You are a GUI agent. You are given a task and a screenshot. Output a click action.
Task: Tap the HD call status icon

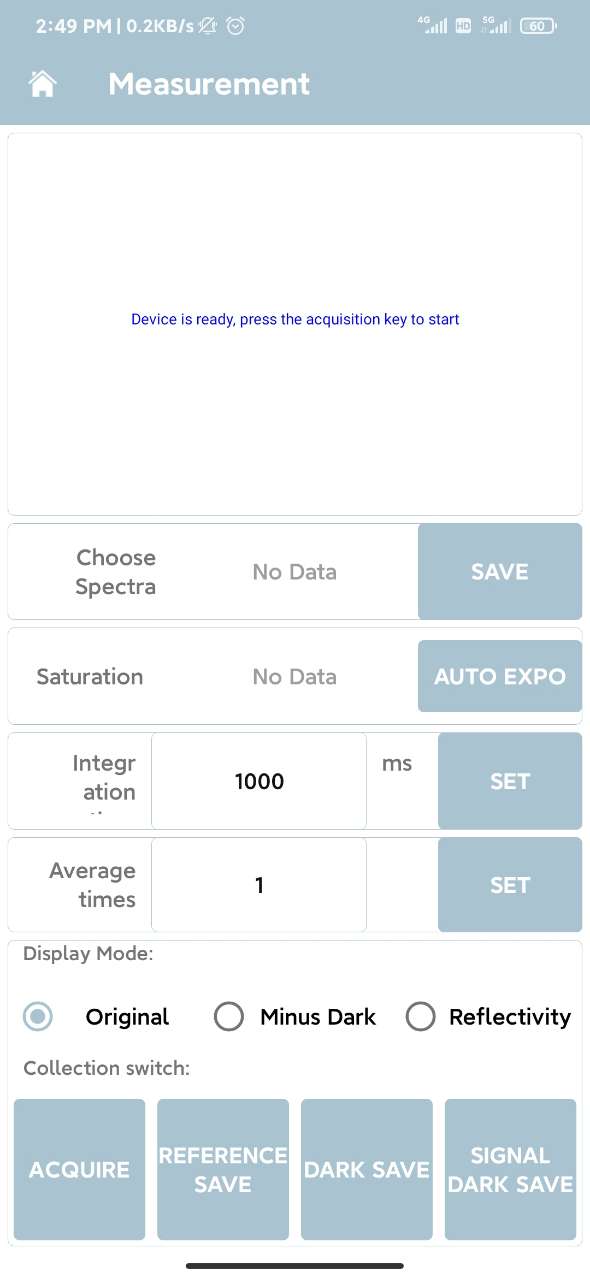pos(464,26)
